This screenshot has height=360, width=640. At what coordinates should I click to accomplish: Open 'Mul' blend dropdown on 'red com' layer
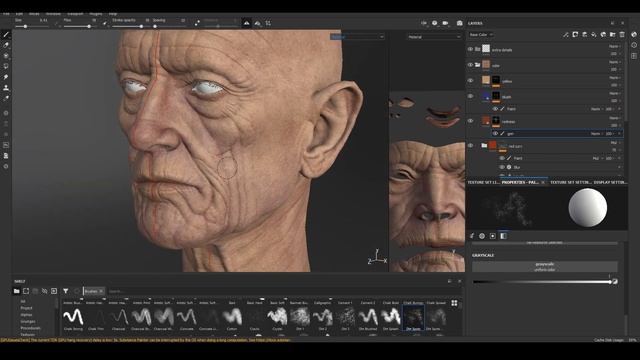tap(615, 143)
